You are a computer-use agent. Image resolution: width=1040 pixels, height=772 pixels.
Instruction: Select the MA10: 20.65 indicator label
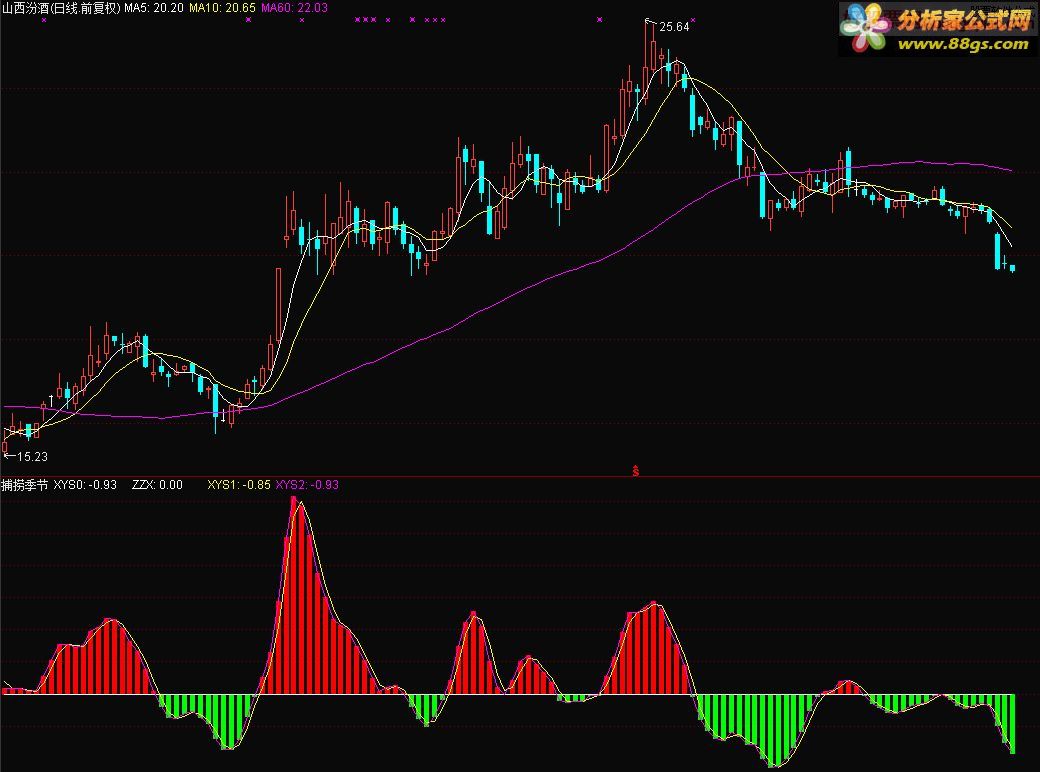[x=222, y=8]
